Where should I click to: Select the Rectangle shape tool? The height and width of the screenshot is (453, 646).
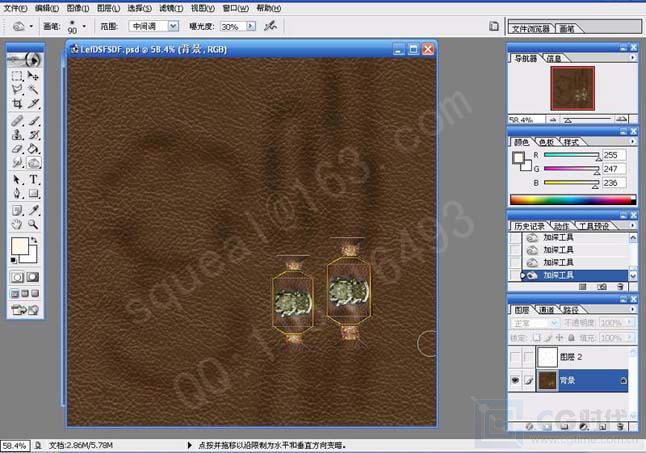(33, 194)
